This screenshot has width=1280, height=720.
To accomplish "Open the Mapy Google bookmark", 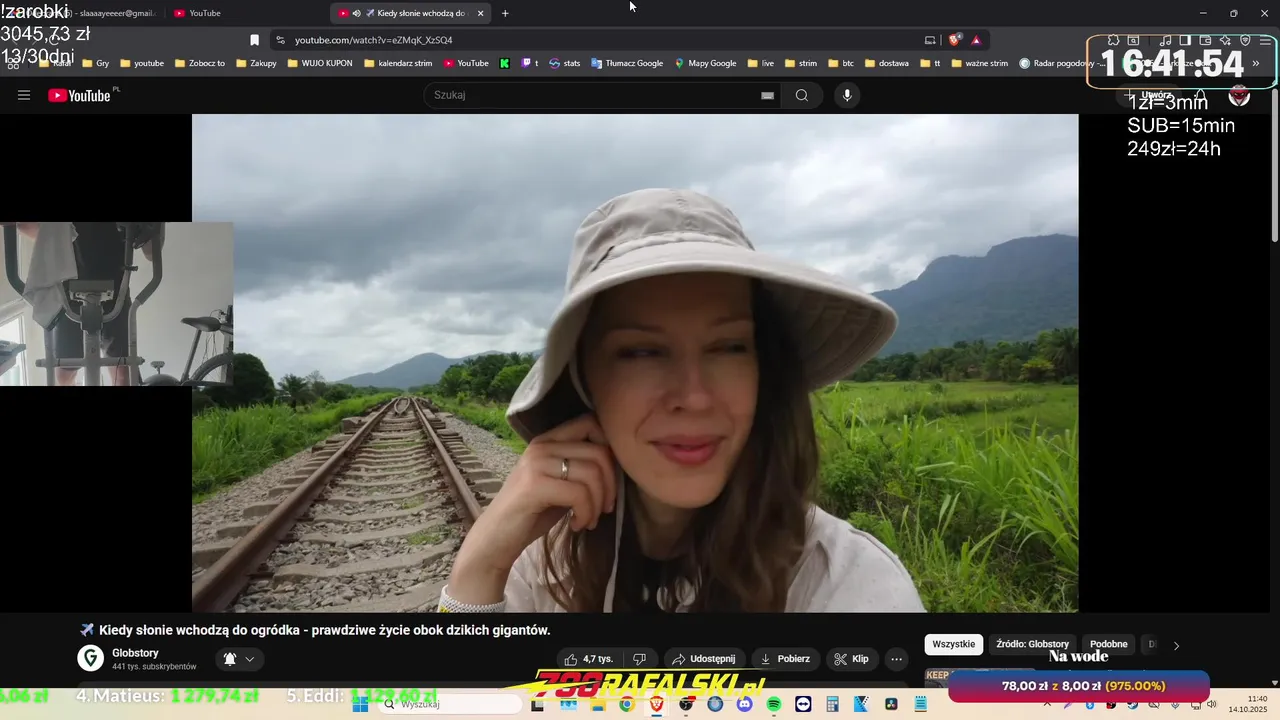I will tap(705, 63).
